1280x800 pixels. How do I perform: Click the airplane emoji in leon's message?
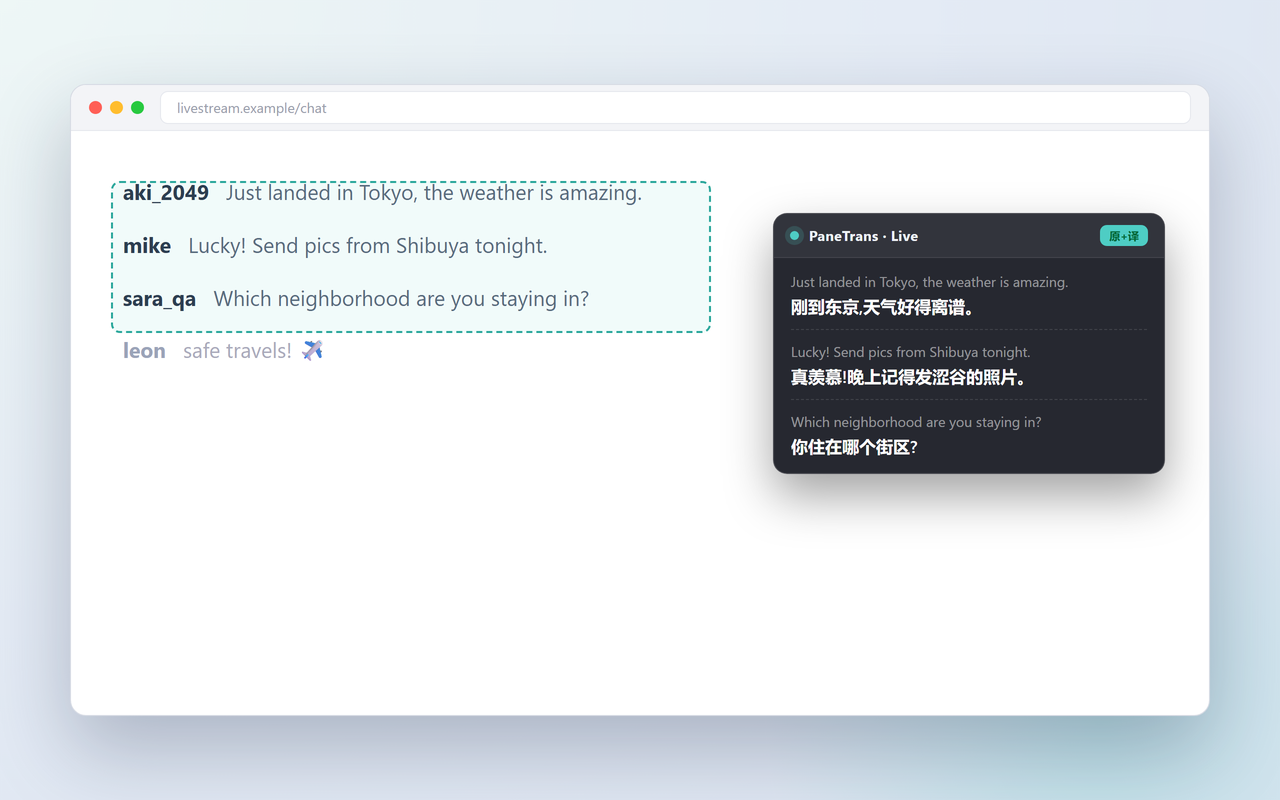tap(312, 350)
